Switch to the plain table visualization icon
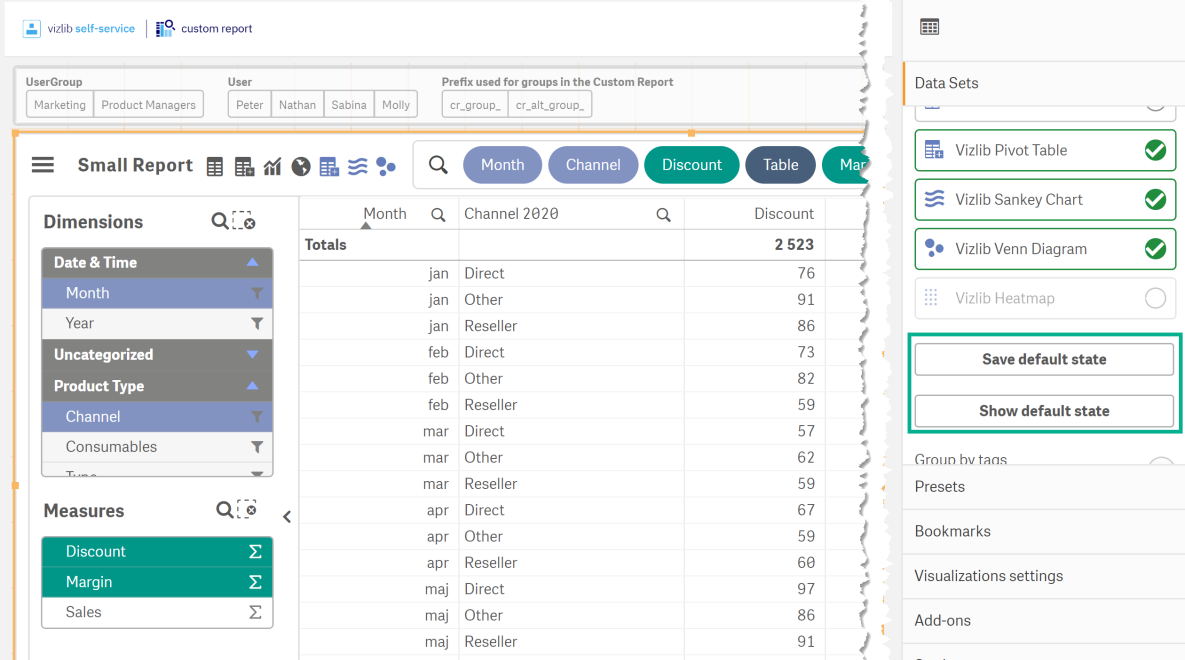Viewport: 1185px width, 660px height. (x=215, y=166)
